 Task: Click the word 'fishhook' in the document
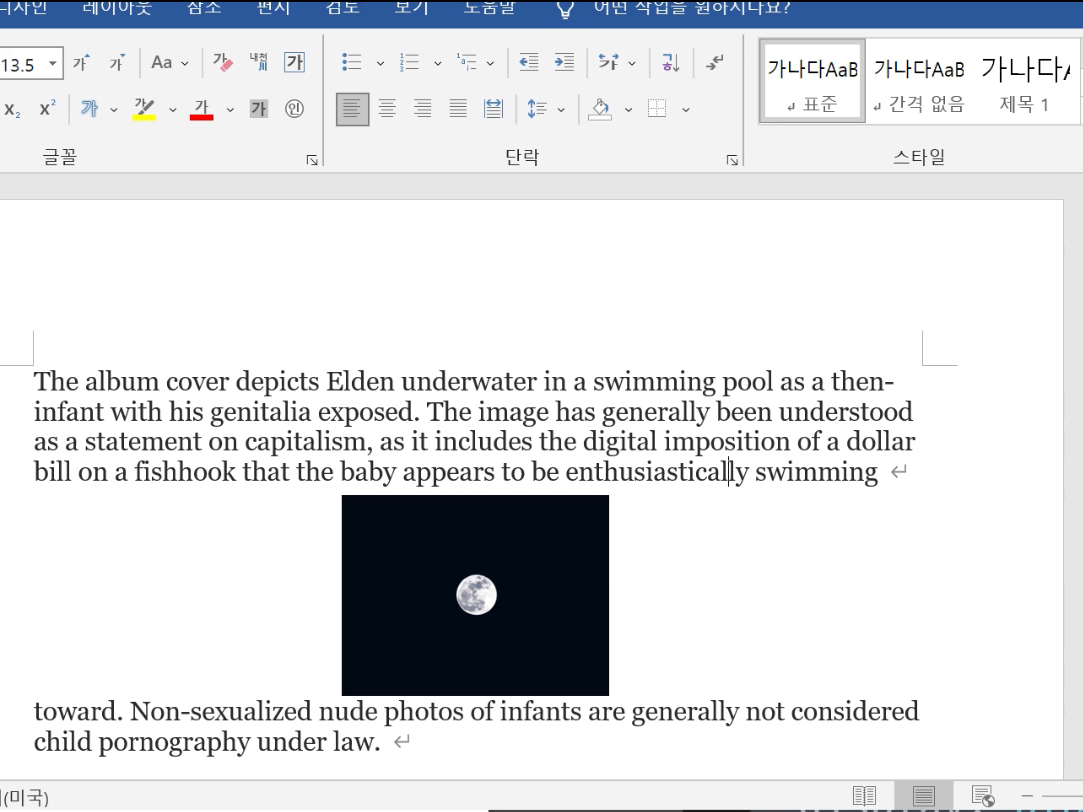point(184,472)
